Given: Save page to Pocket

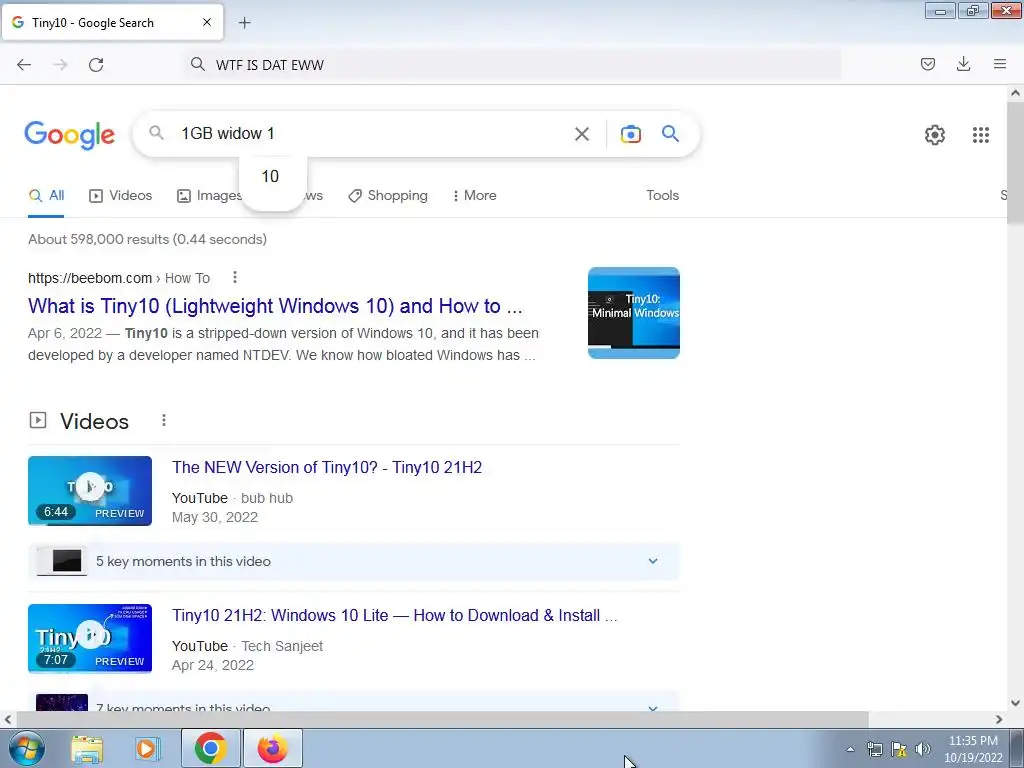Looking at the screenshot, I should tap(927, 64).
